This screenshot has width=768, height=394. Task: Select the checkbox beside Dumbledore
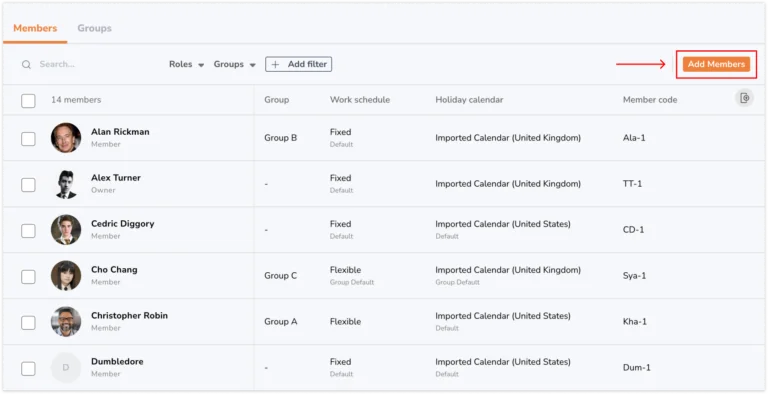(x=28, y=369)
